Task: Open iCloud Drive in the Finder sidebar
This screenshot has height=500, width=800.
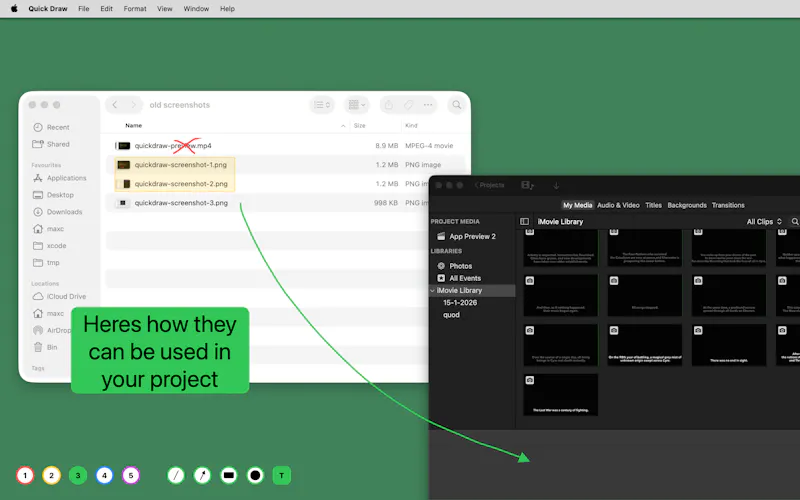Action: pos(59,296)
